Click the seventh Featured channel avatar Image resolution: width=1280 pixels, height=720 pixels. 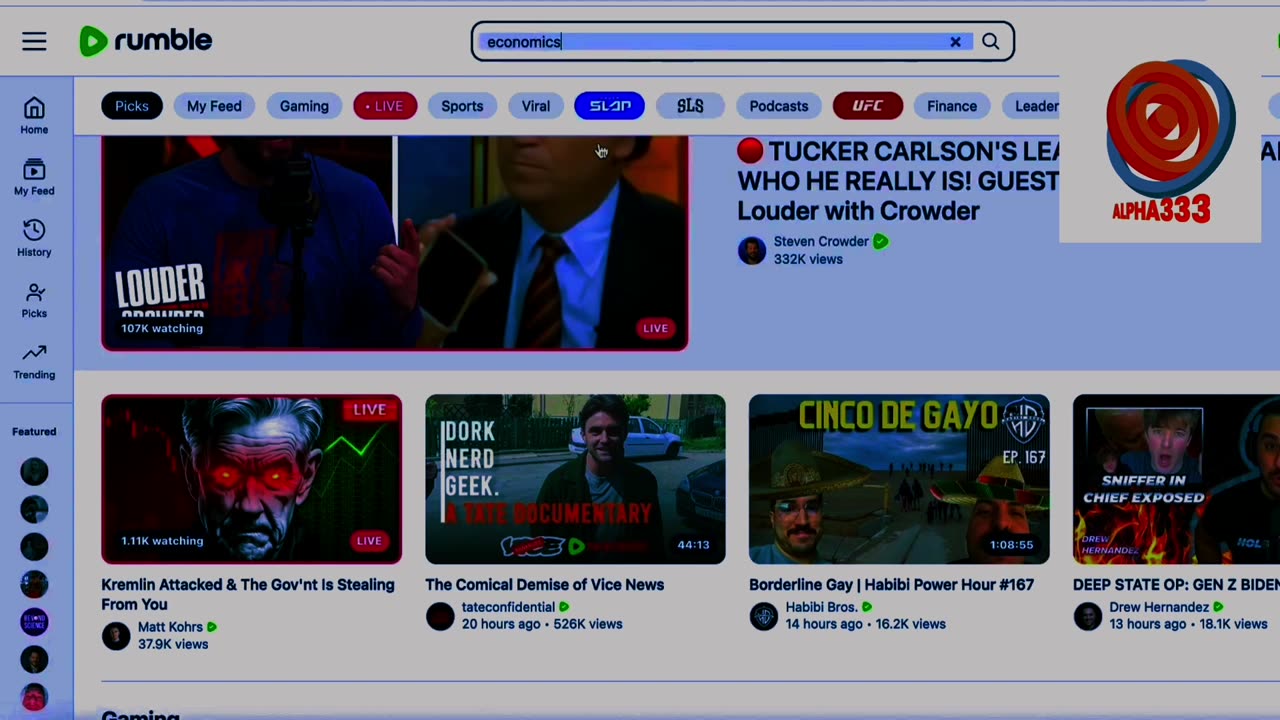34,697
